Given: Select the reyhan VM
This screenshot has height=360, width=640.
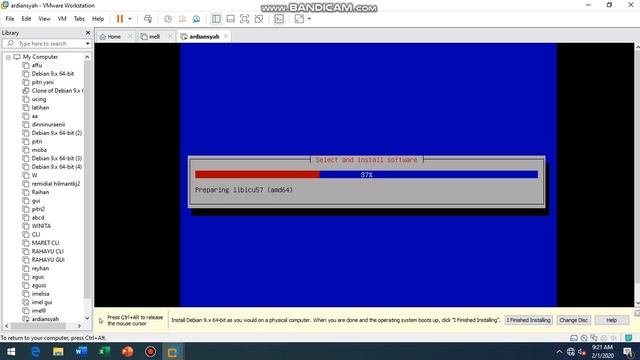Looking at the screenshot, I should [x=40, y=269].
